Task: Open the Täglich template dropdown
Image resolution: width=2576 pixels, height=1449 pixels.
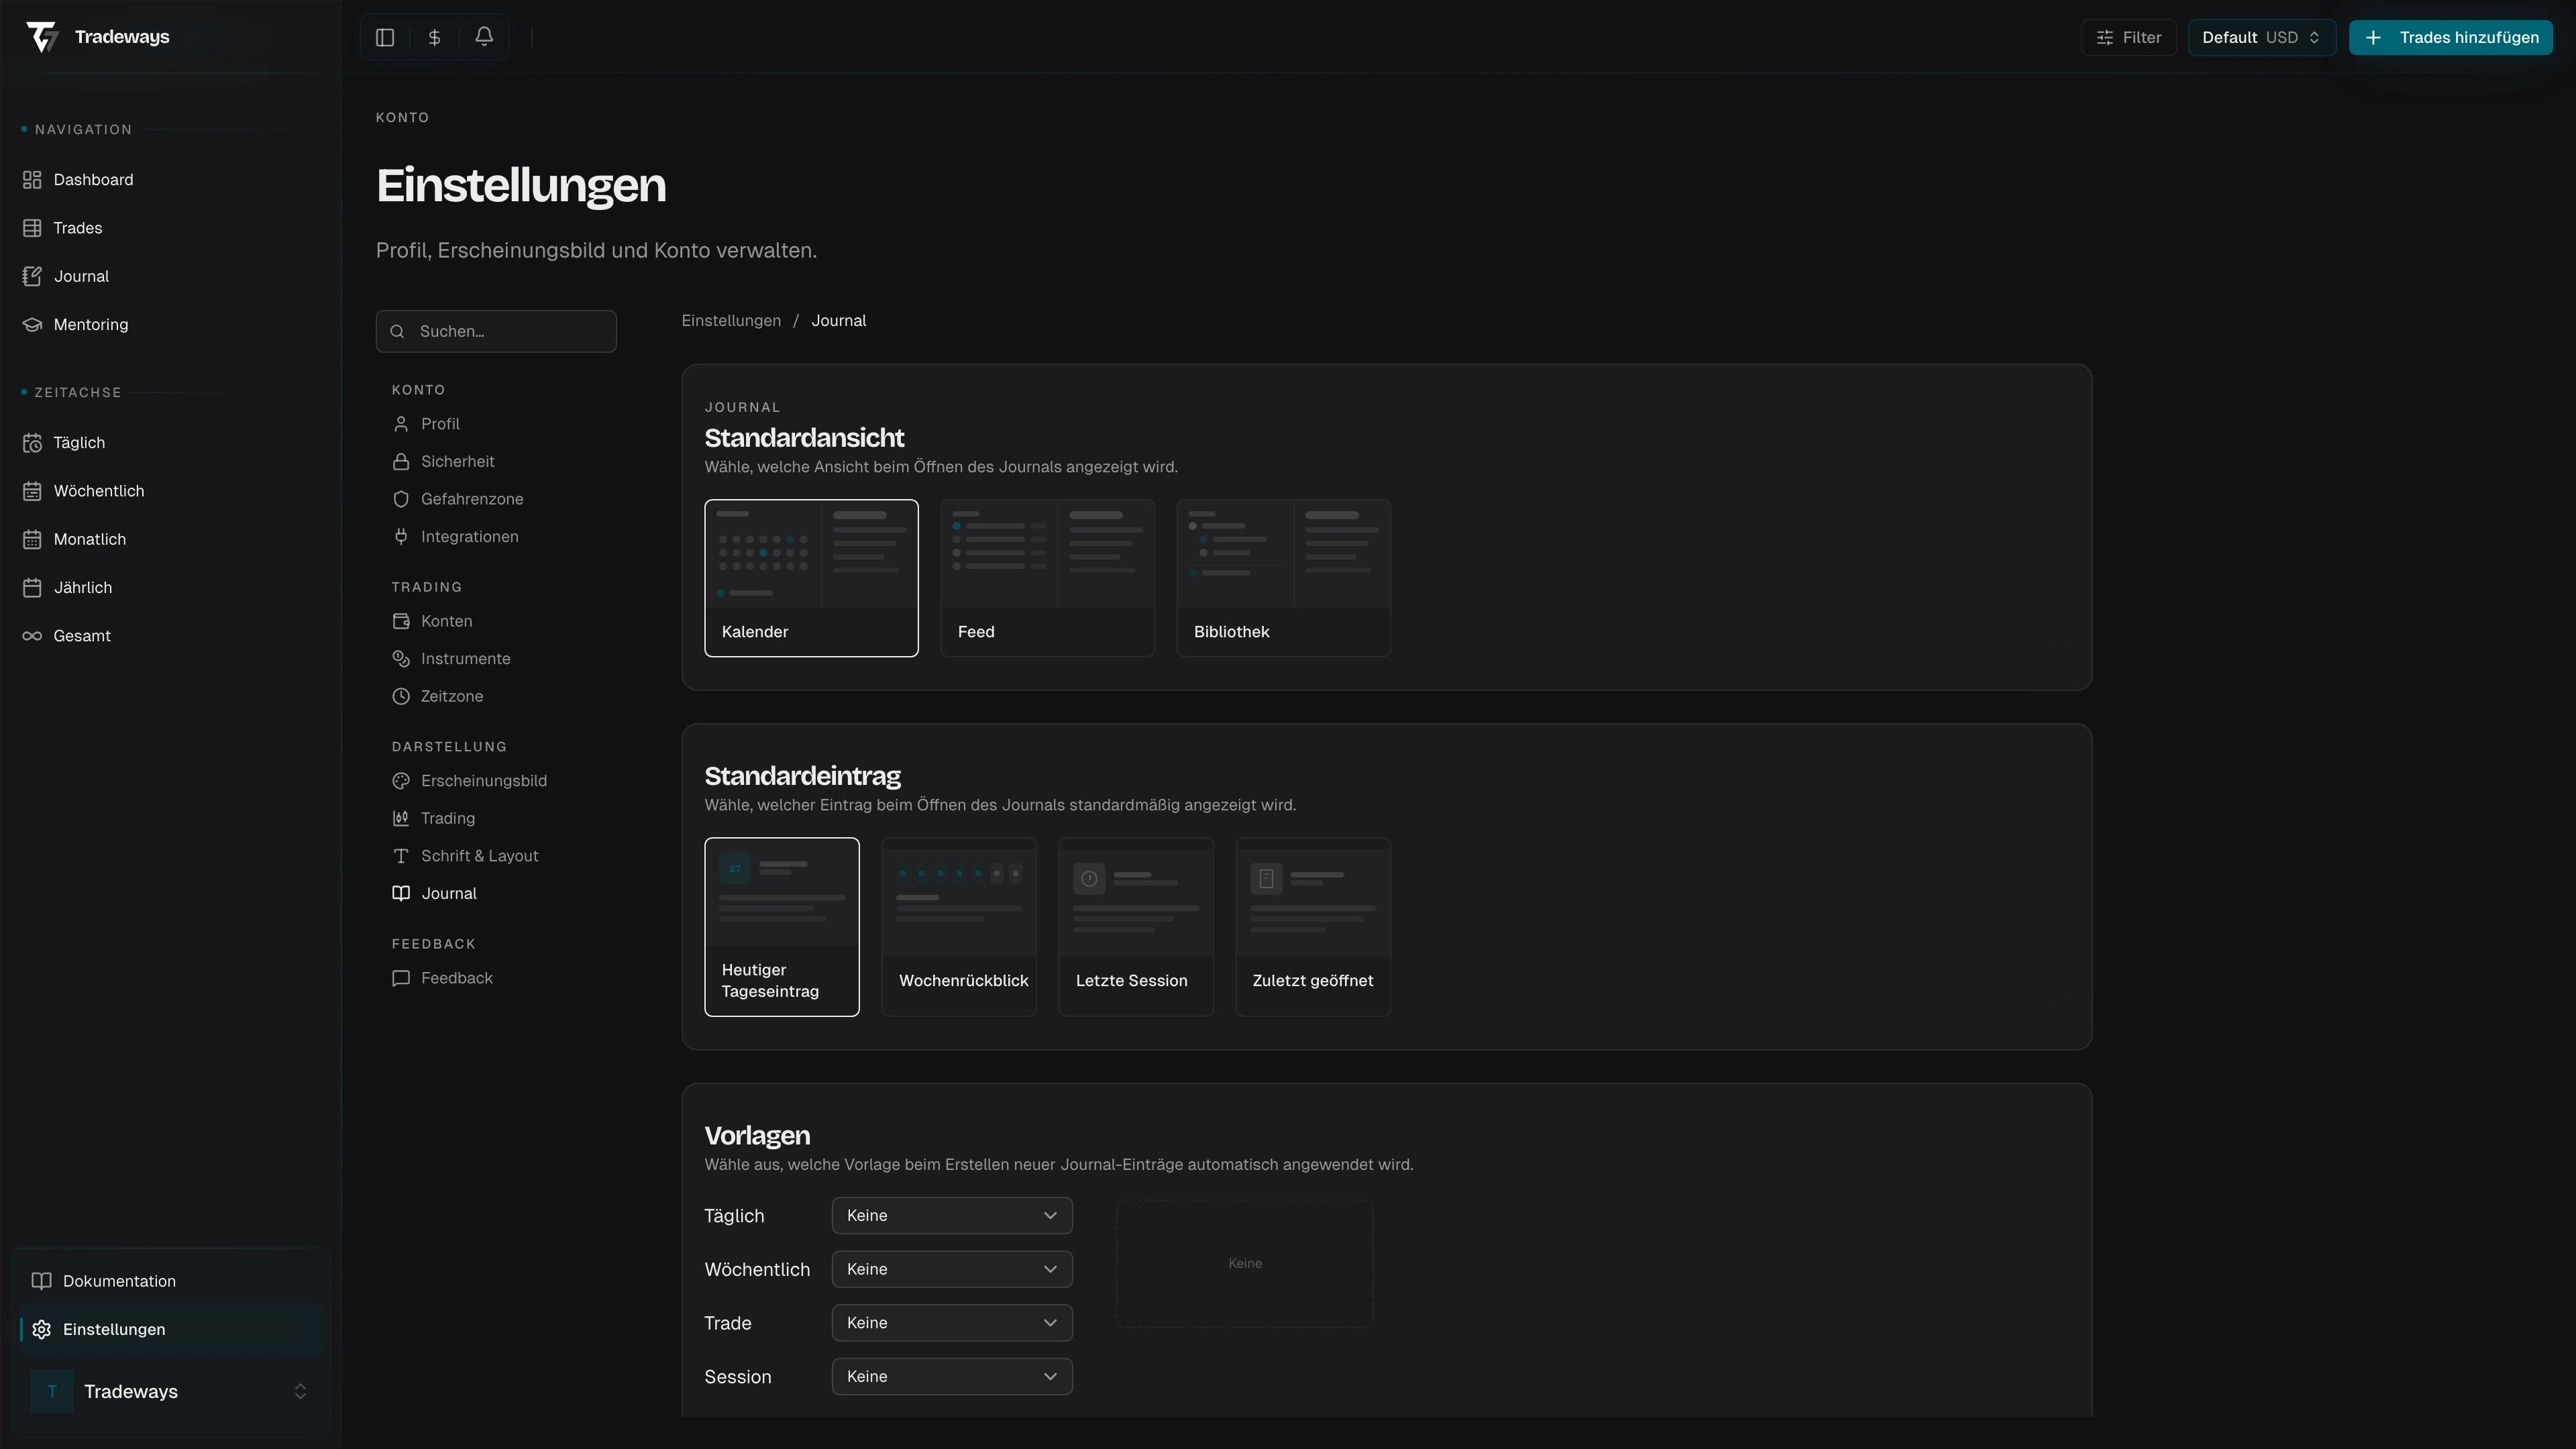Action: point(951,1215)
